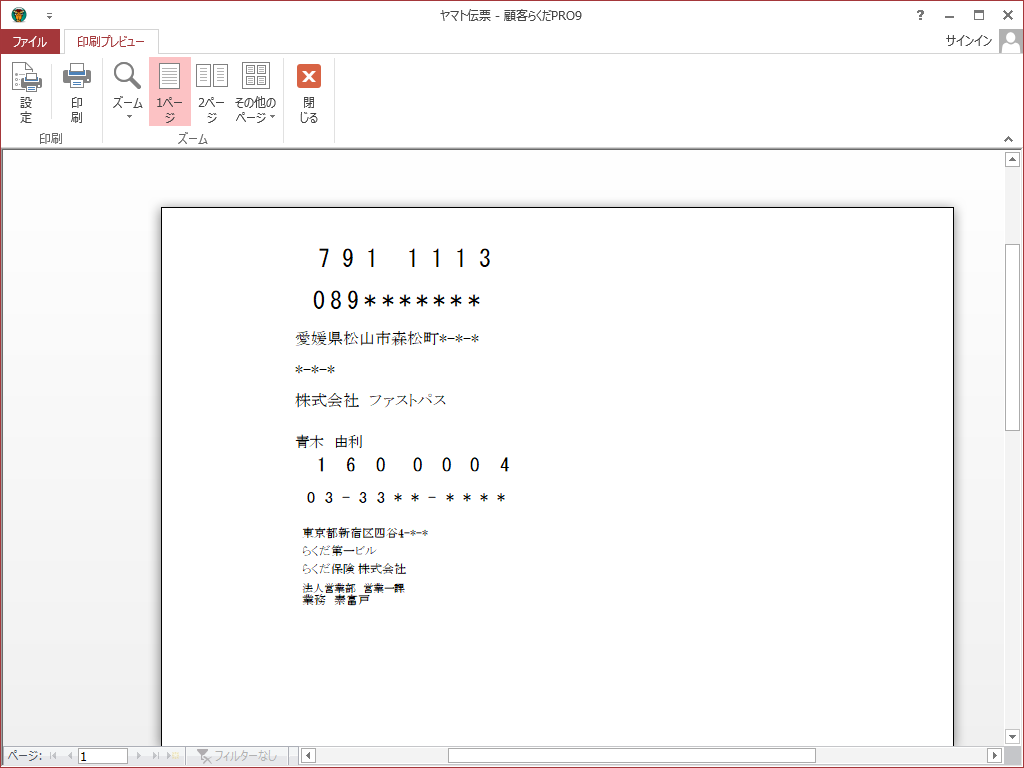Open the ズーム magnifier dropdown
The image size is (1024, 768).
[x=127, y=92]
